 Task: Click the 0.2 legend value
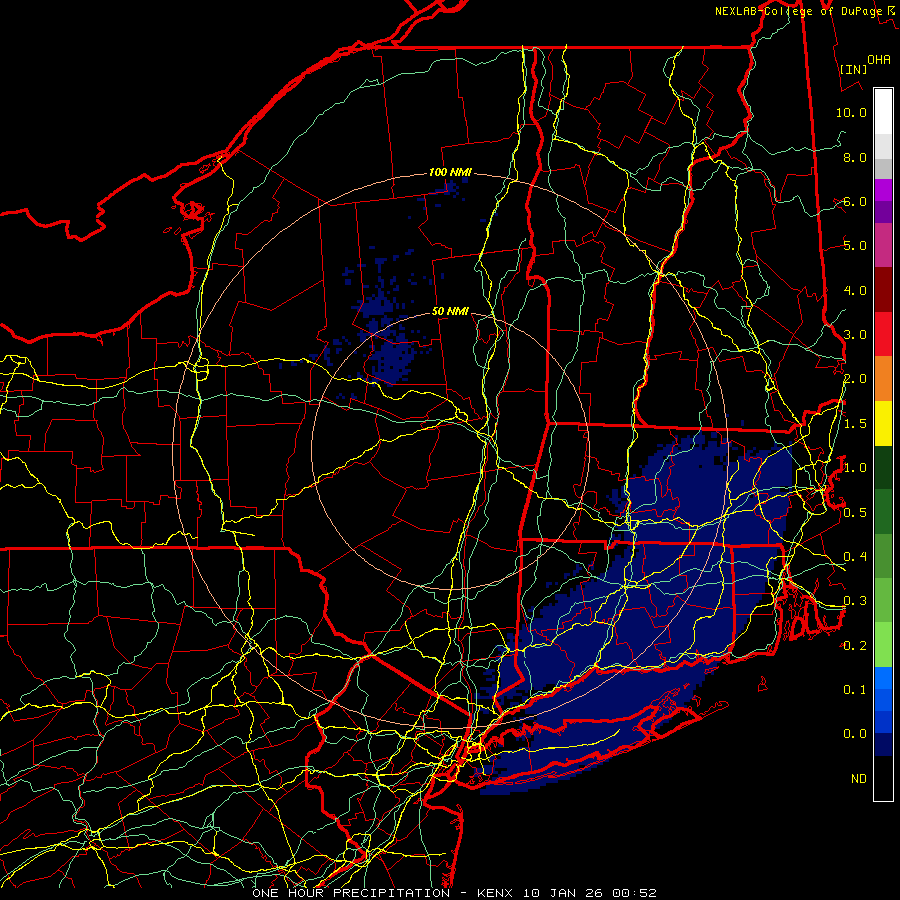[855, 646]
